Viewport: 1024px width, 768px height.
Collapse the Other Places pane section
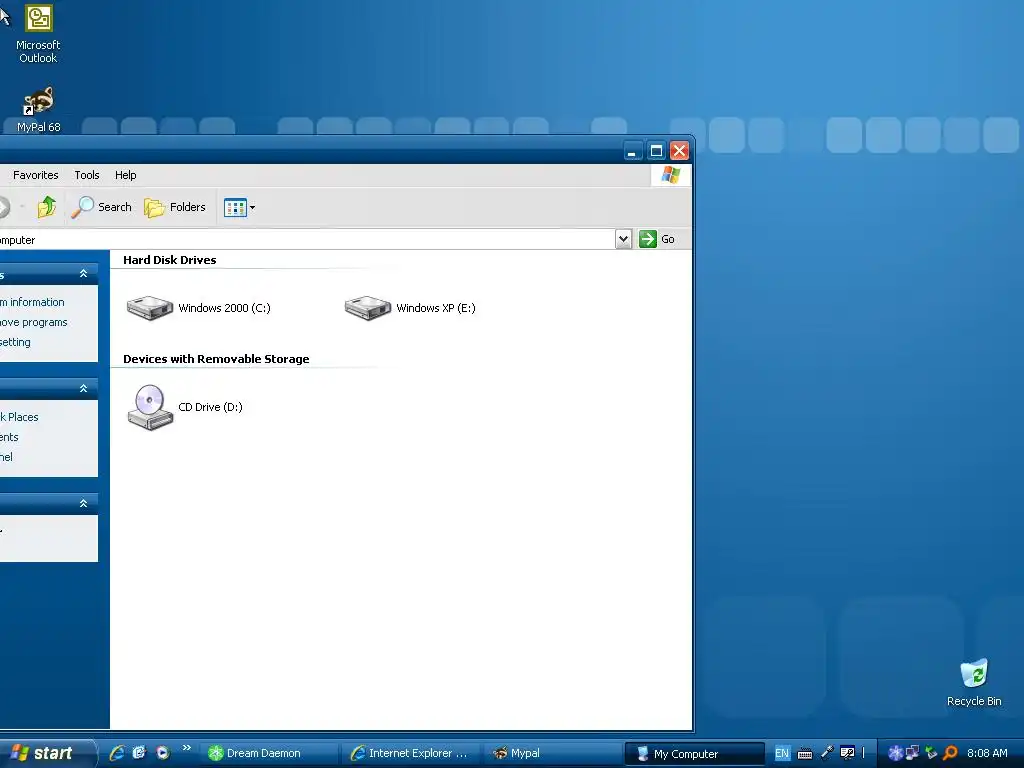(84, 389)
